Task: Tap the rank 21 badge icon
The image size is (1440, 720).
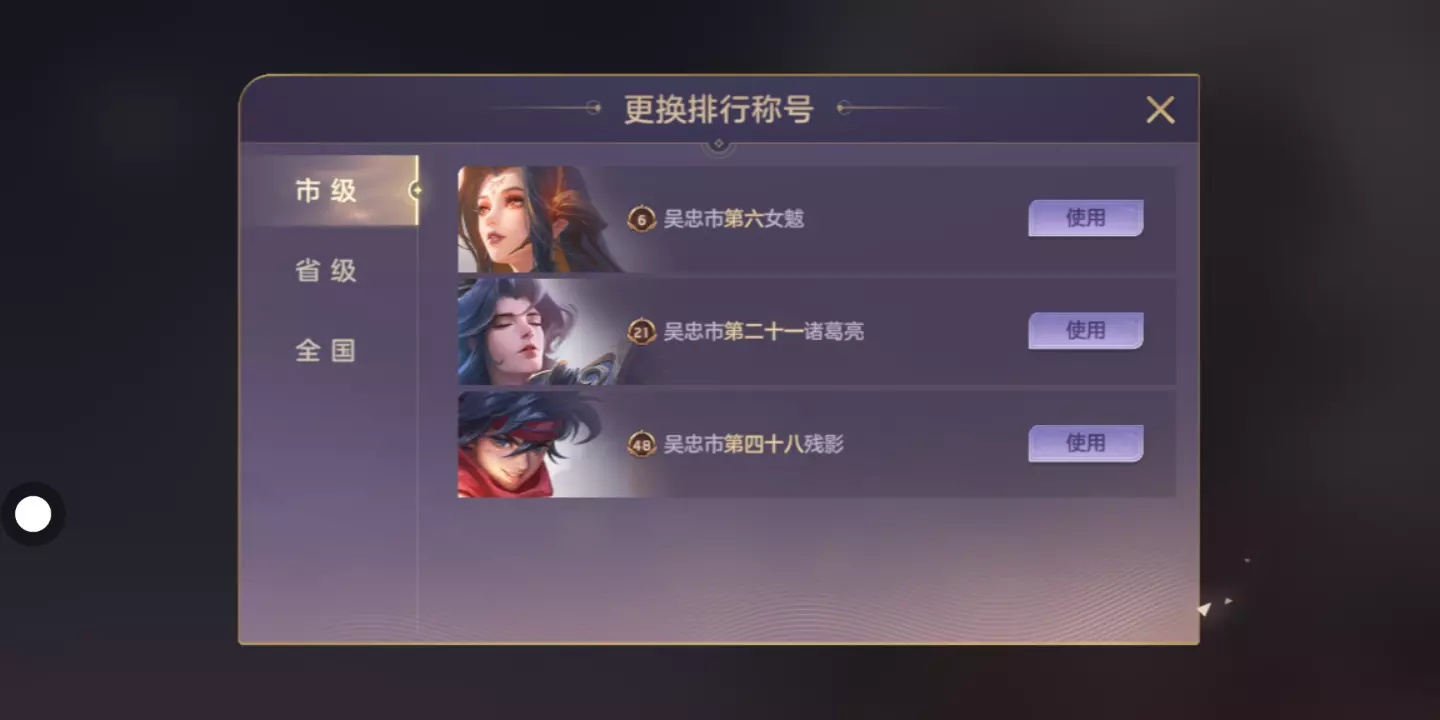Action: (x=641, y=331)
